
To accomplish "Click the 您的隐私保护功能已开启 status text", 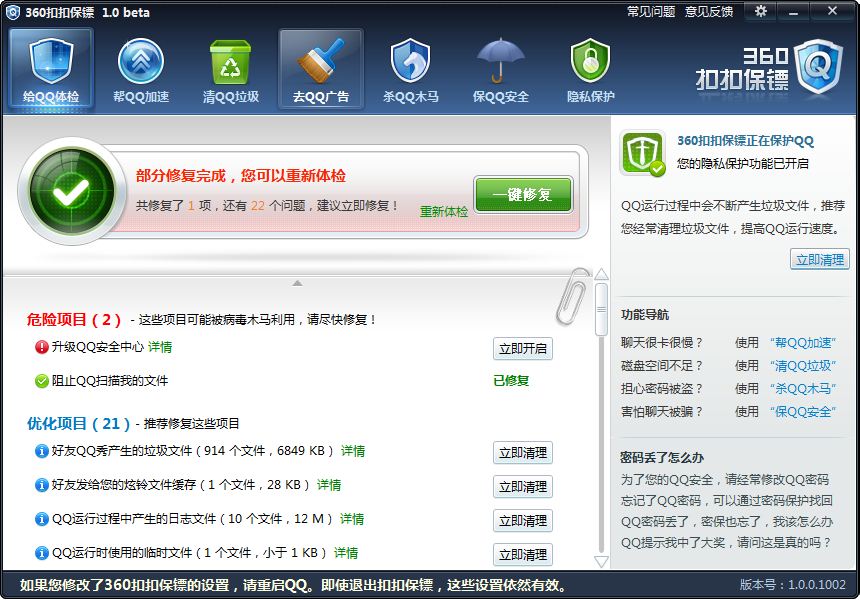I will [x=743, y=163].
